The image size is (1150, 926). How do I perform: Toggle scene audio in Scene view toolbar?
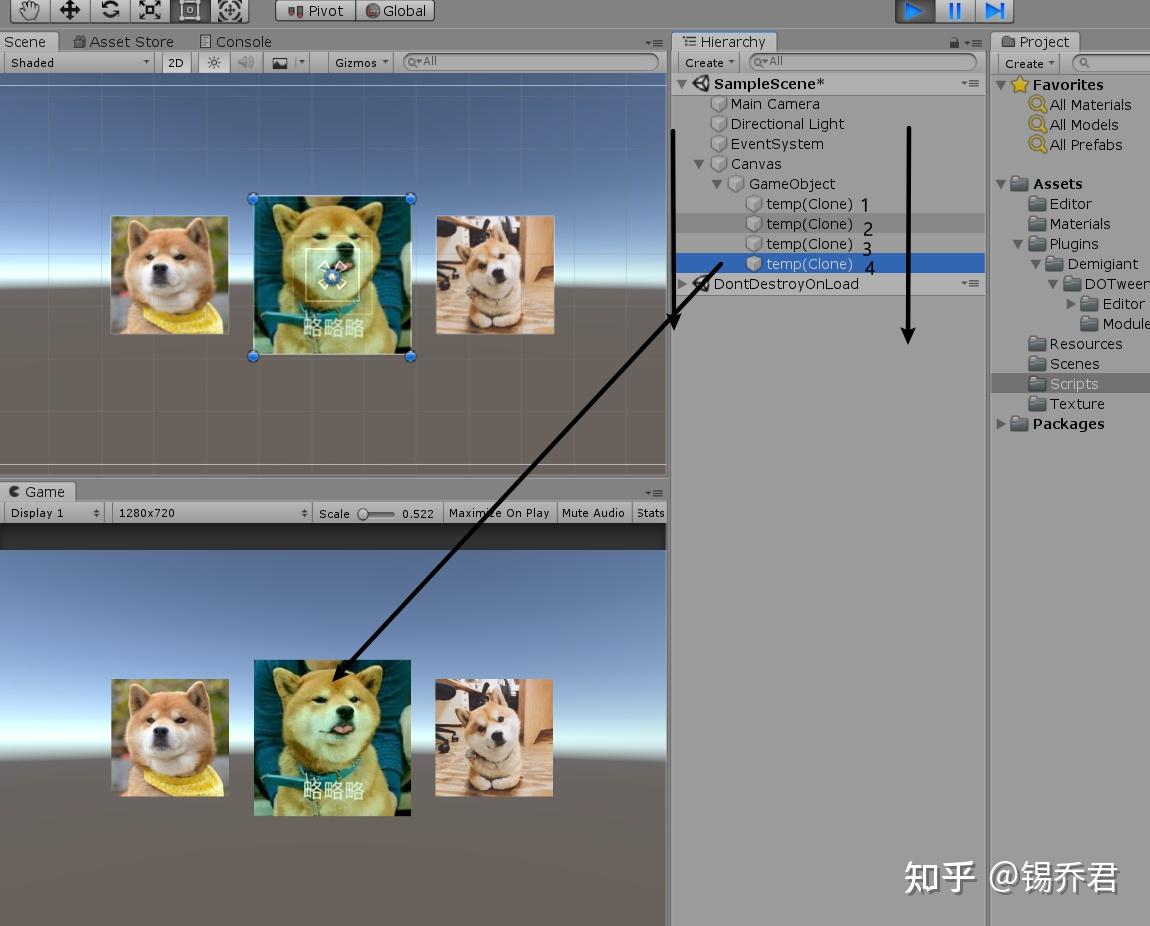pos(244,62)
